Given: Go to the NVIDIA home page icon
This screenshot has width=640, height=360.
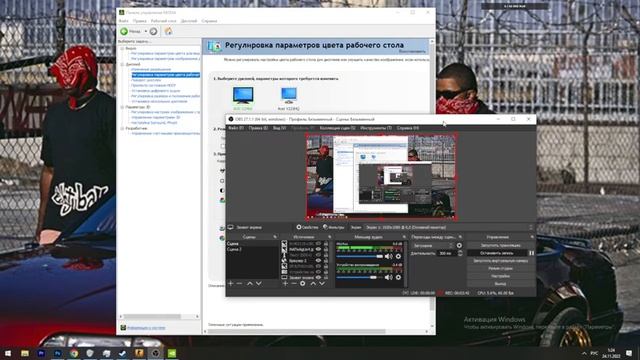Looking at the screenshot, I should coord(168,31).
